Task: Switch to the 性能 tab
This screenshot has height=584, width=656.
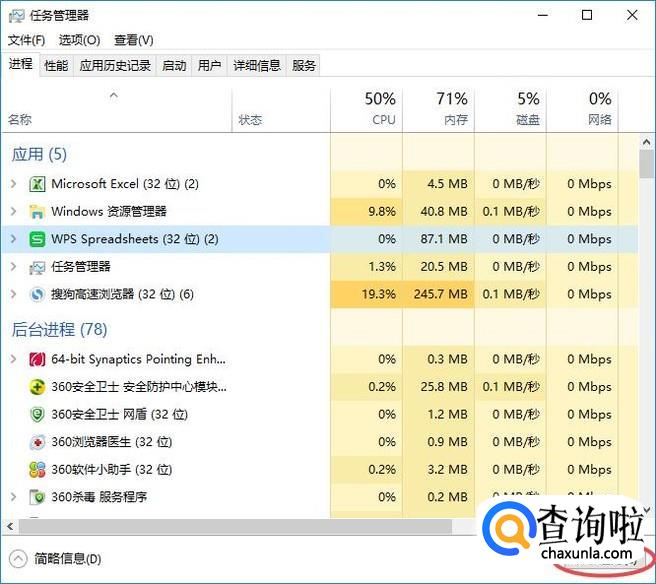Action: pos(56,66)
